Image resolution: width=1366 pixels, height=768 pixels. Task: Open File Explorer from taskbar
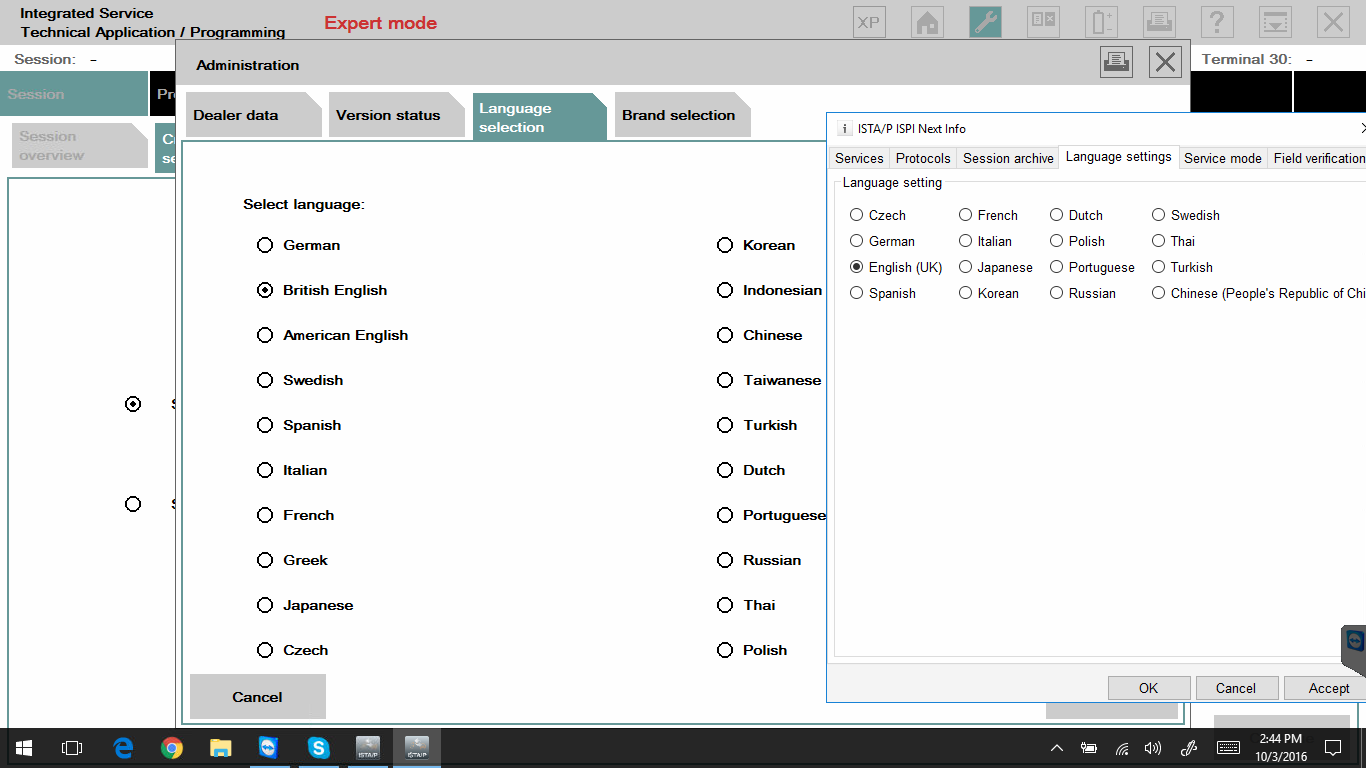(x=220, y=748)
